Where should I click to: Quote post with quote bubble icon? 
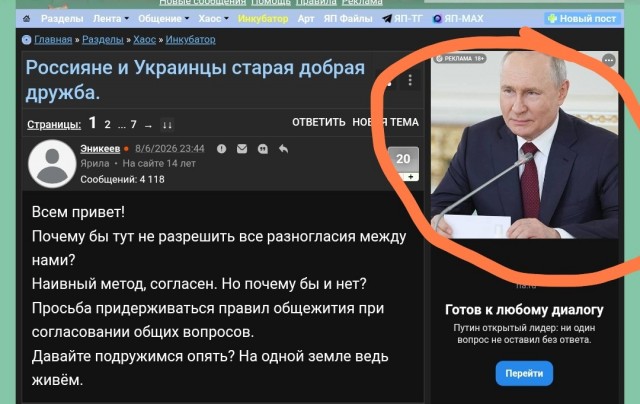pos(263,149)
